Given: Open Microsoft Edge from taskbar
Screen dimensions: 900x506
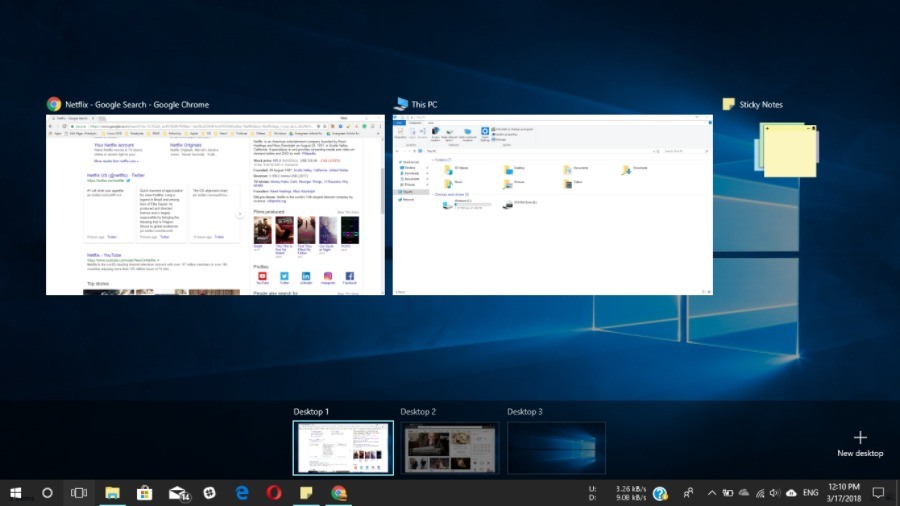Looking at the screenshot, I should (242, 493).
